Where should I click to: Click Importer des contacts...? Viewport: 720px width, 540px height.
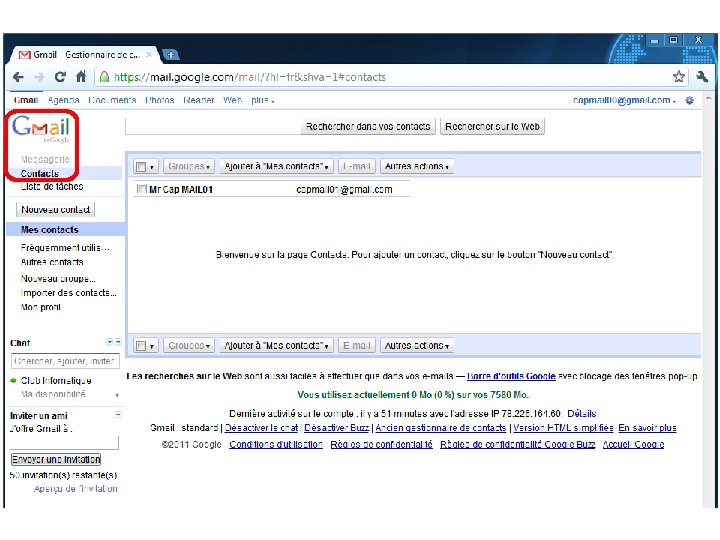point(68,292)
